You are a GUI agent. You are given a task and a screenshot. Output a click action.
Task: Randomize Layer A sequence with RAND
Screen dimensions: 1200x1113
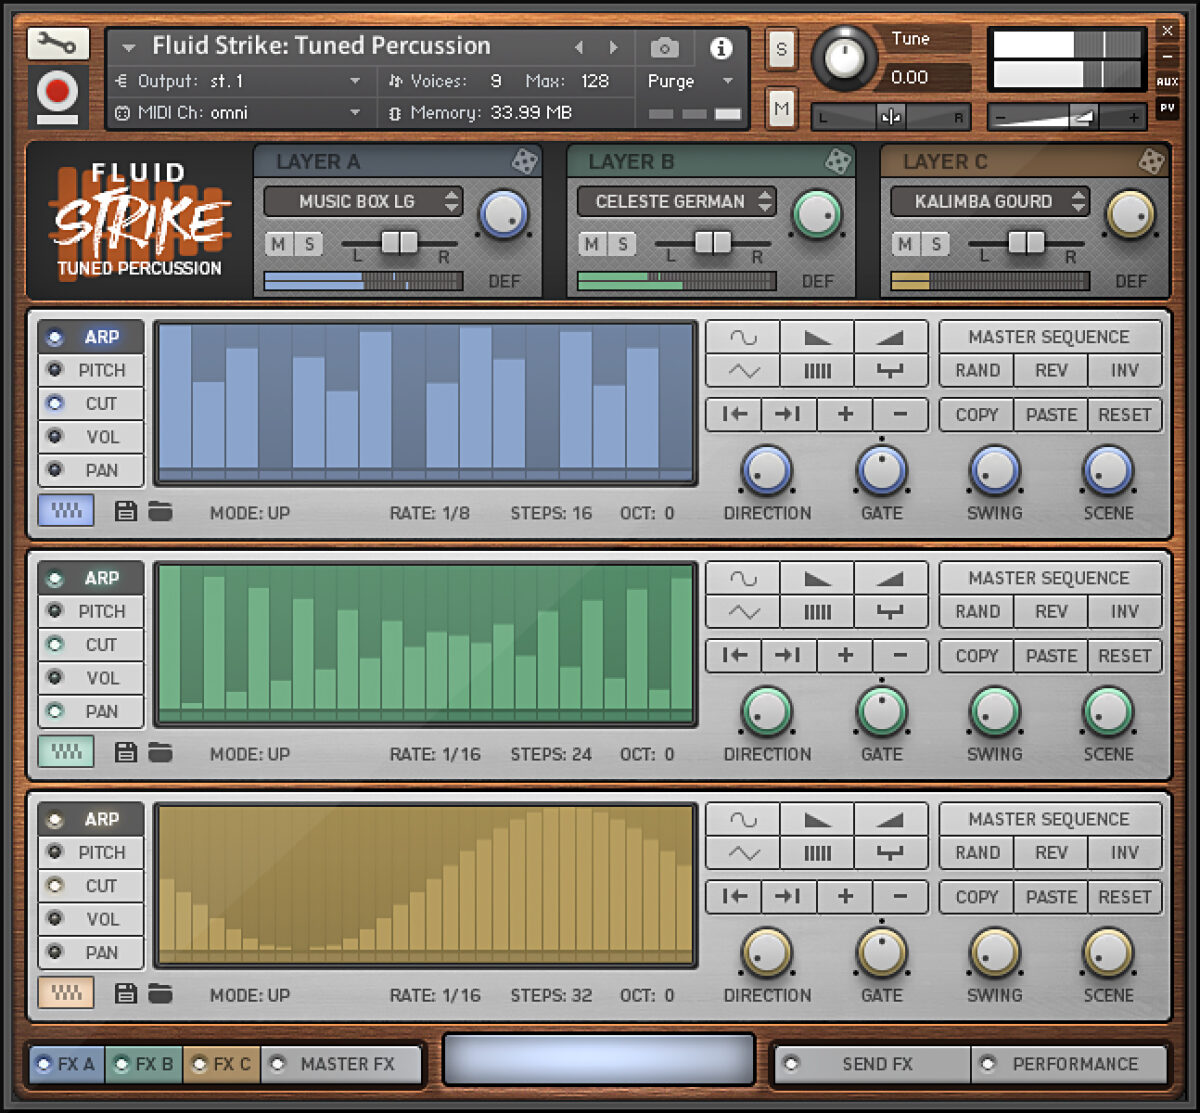point(975,370)
